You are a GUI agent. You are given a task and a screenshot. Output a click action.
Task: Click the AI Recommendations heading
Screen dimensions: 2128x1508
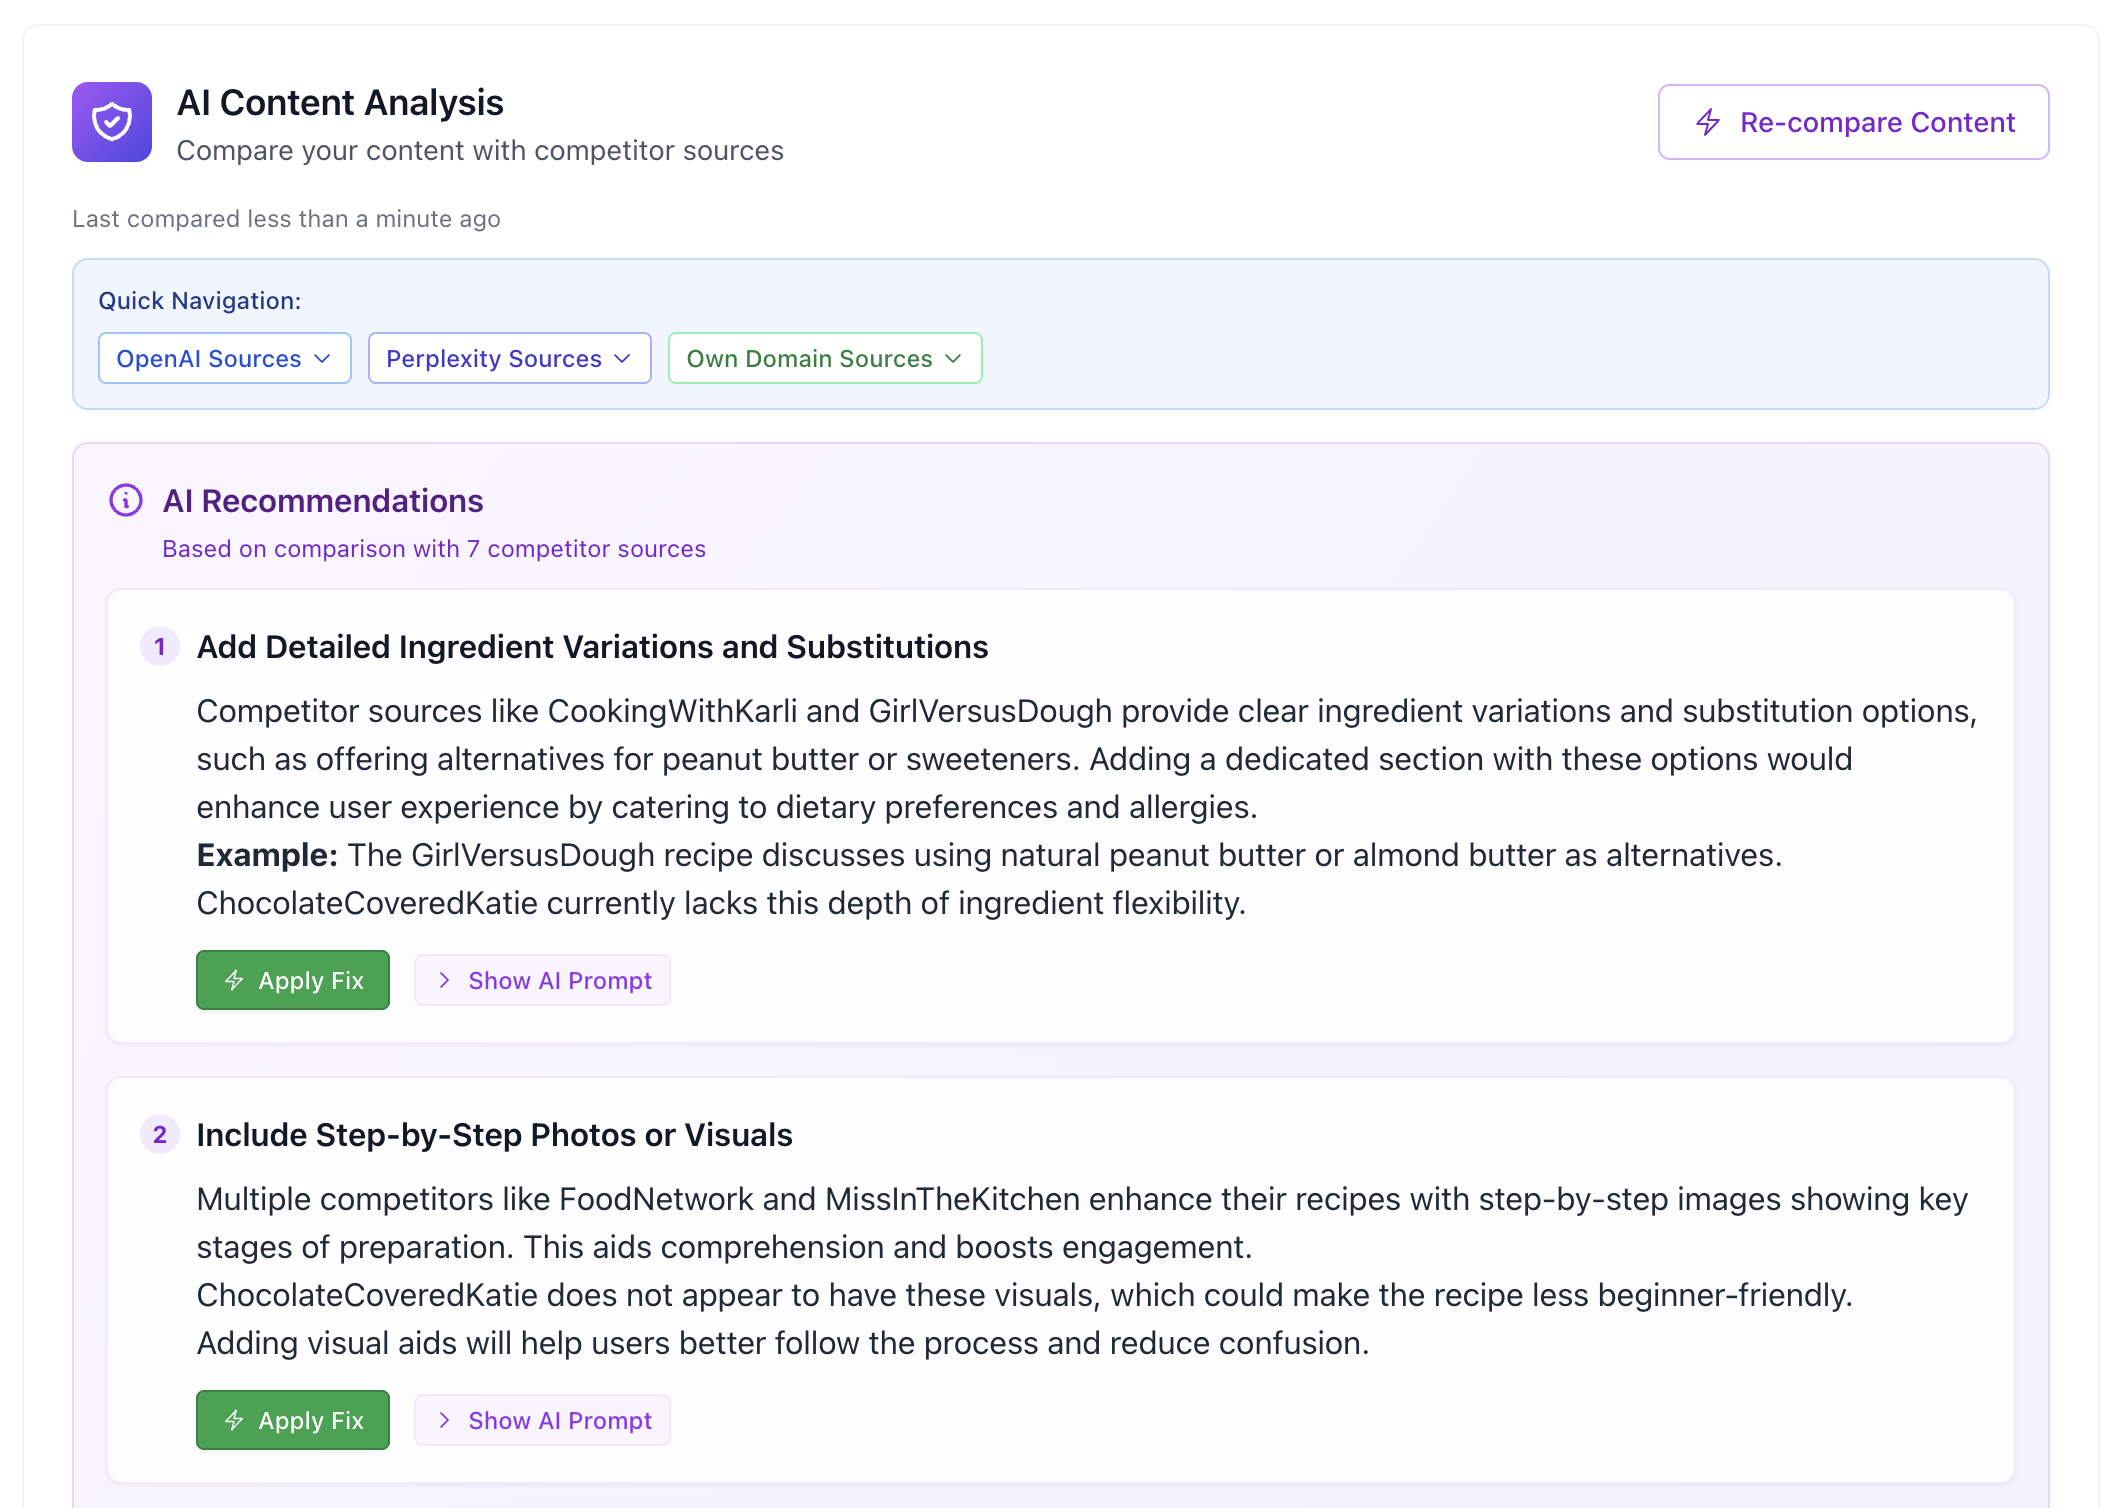(323, 501)
